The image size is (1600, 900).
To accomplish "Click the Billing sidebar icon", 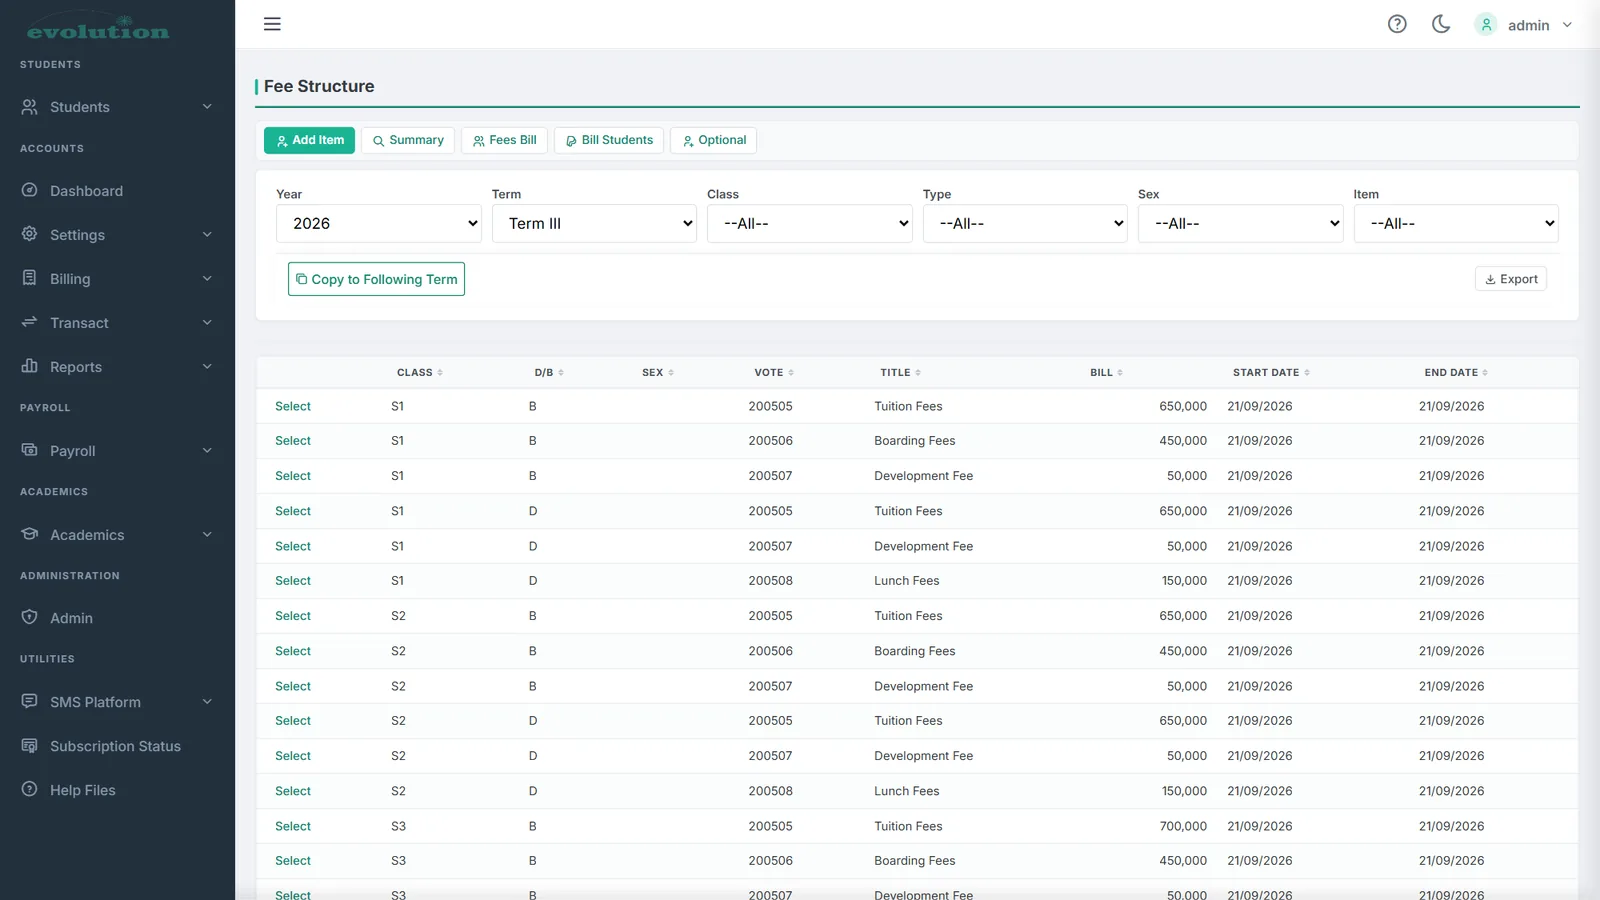I will pyautogui.click(x=30, y=278).
